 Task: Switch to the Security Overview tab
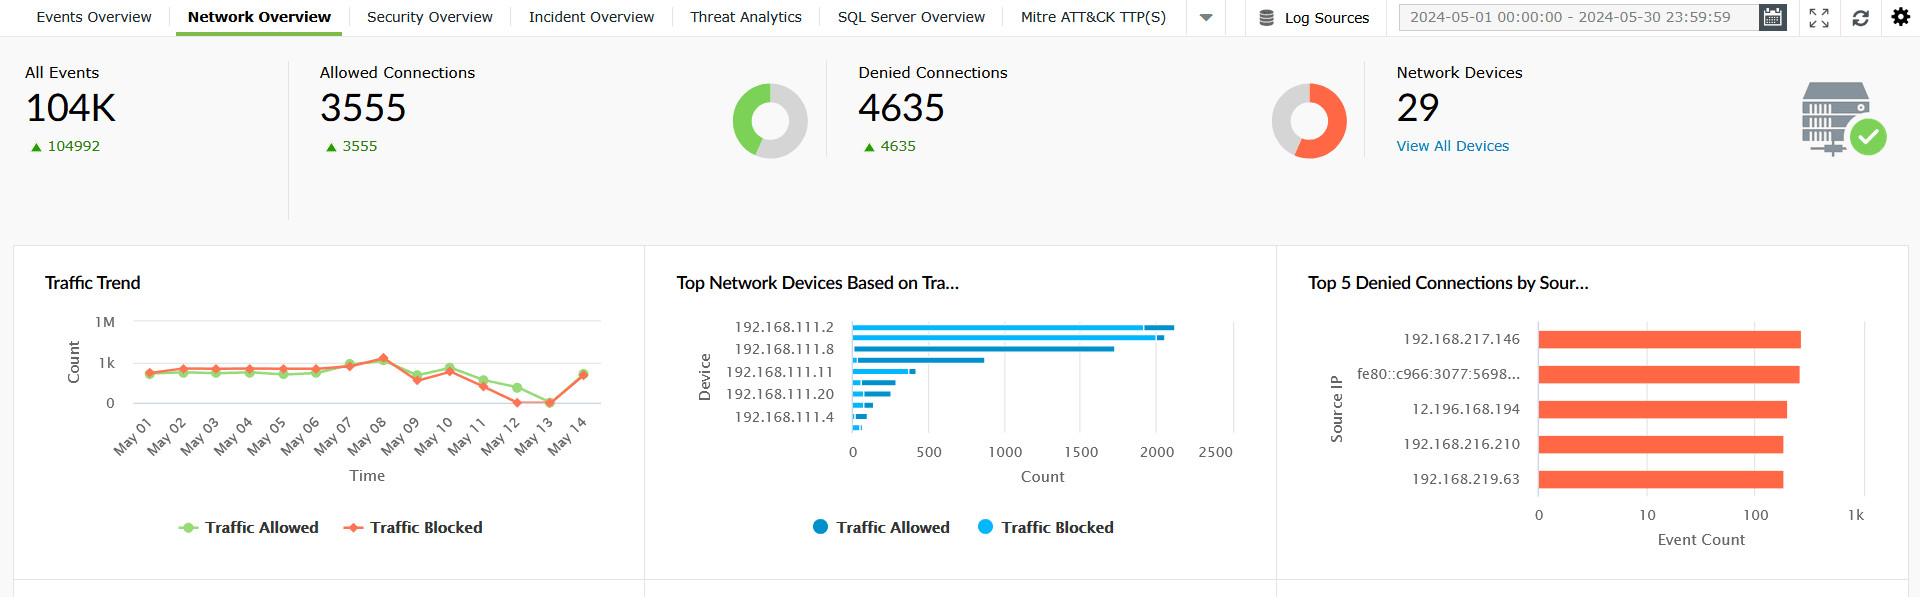[429, 17]
